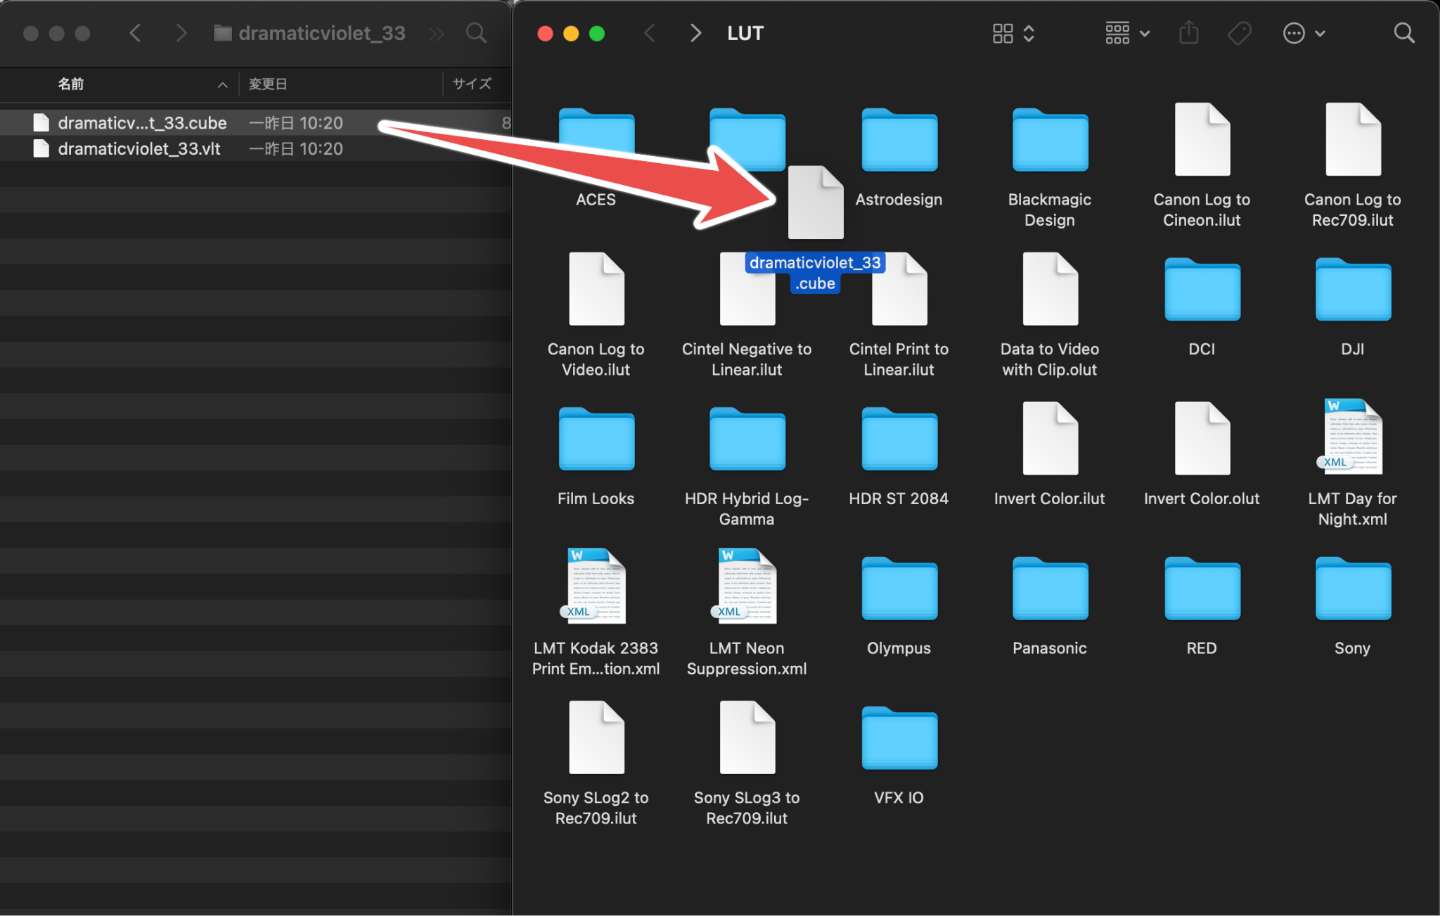Click the search icon in LUT window

click(x=1404, y=34)
